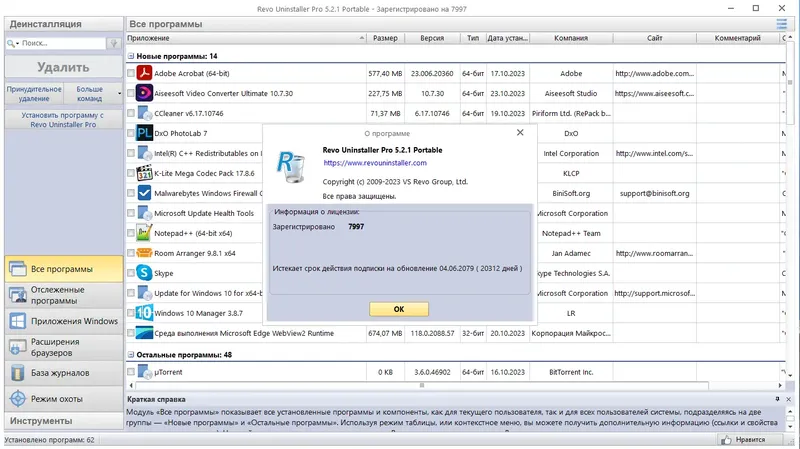This screenshot has height=449, width=800.
Task: Click the right arrow of horizontal scrollbar
Action: tap(780, 385)
